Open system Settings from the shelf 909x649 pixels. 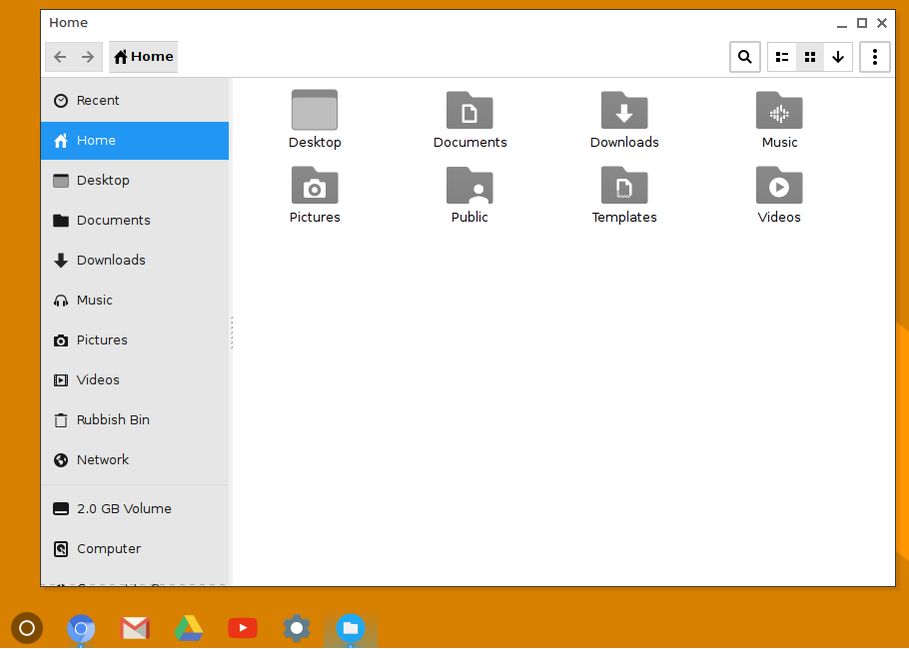pyautogui.click(x=296, y=628)
